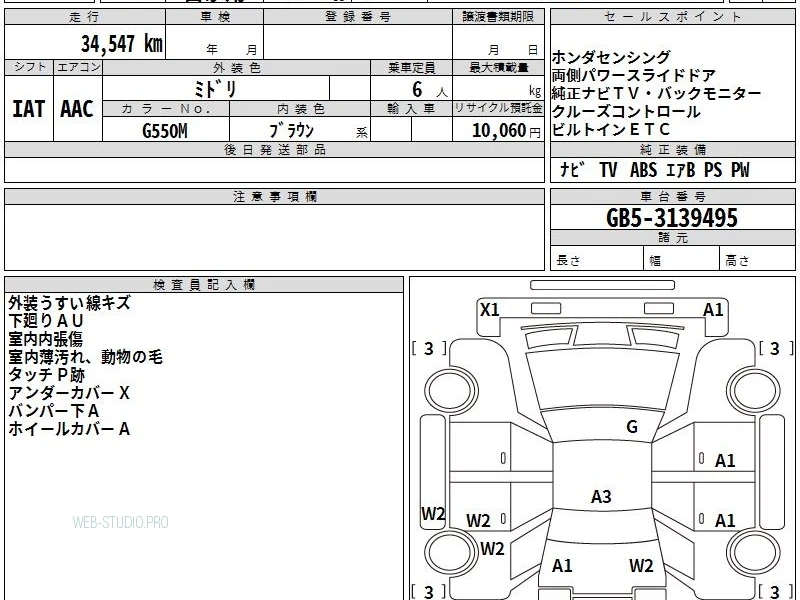800x600 pixels.
Task: Click the 検査員記入欄 header
Action: tap(204, 285)
